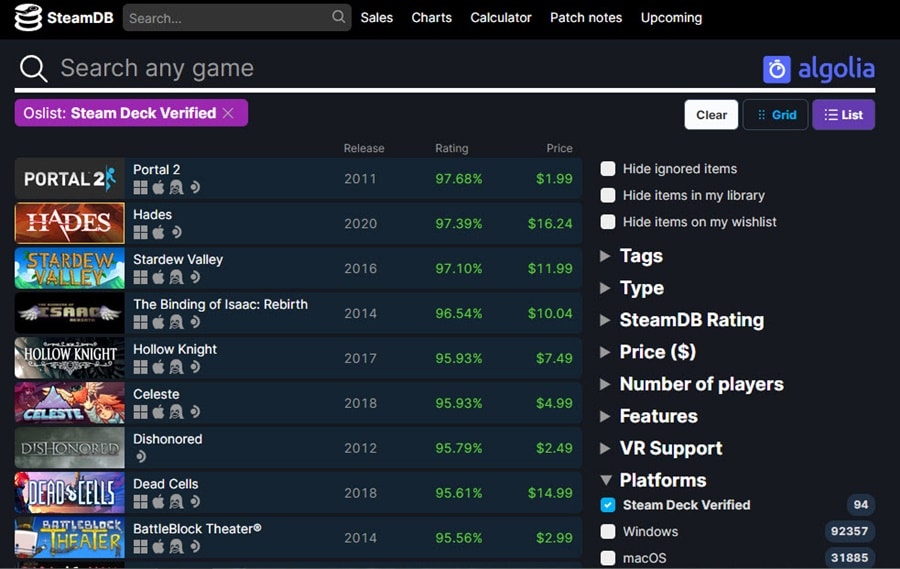Expand the VR Support filter section

coord(661,448)
